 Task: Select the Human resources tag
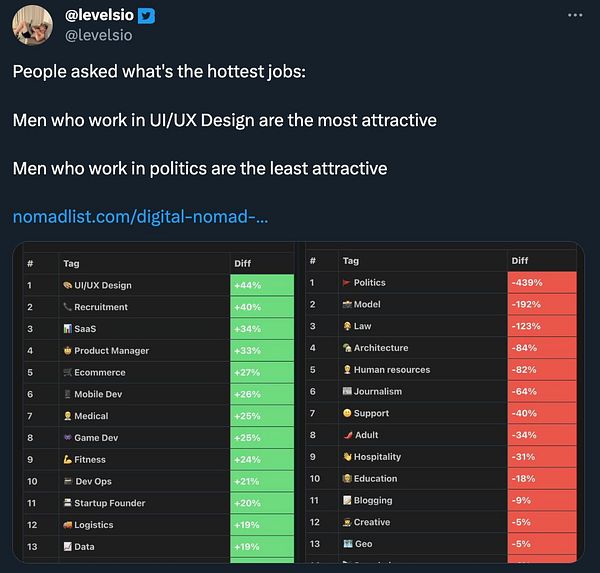point(391,370)
